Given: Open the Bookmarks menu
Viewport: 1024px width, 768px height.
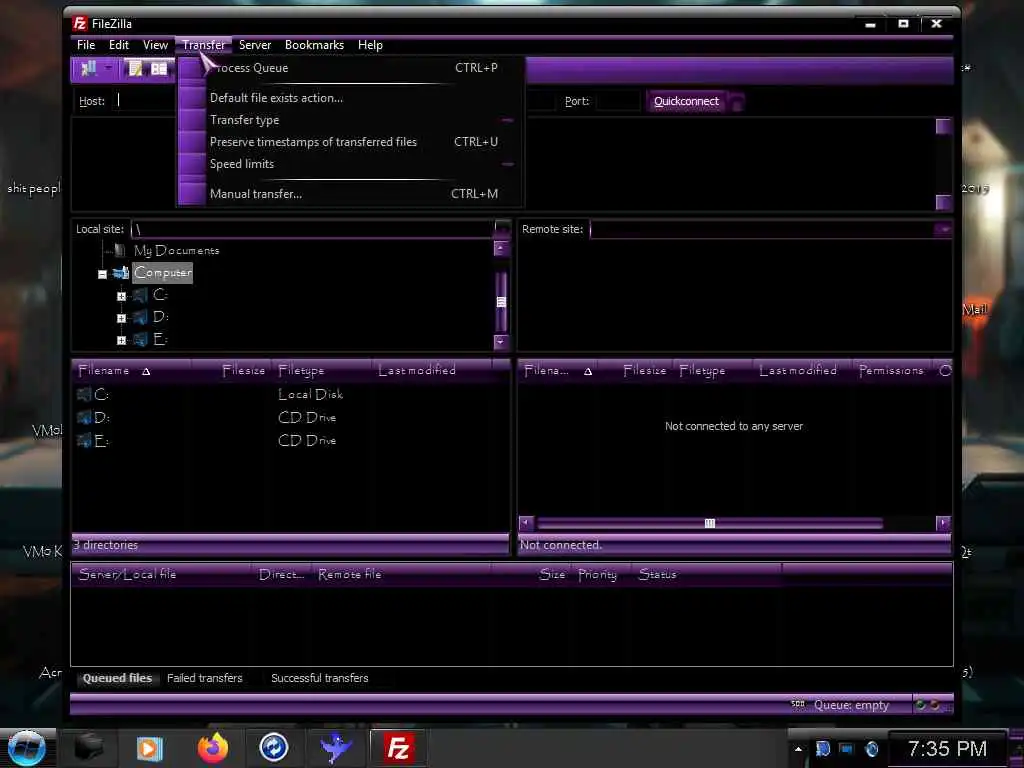Looking at the screenshot, I should point(314,45).
